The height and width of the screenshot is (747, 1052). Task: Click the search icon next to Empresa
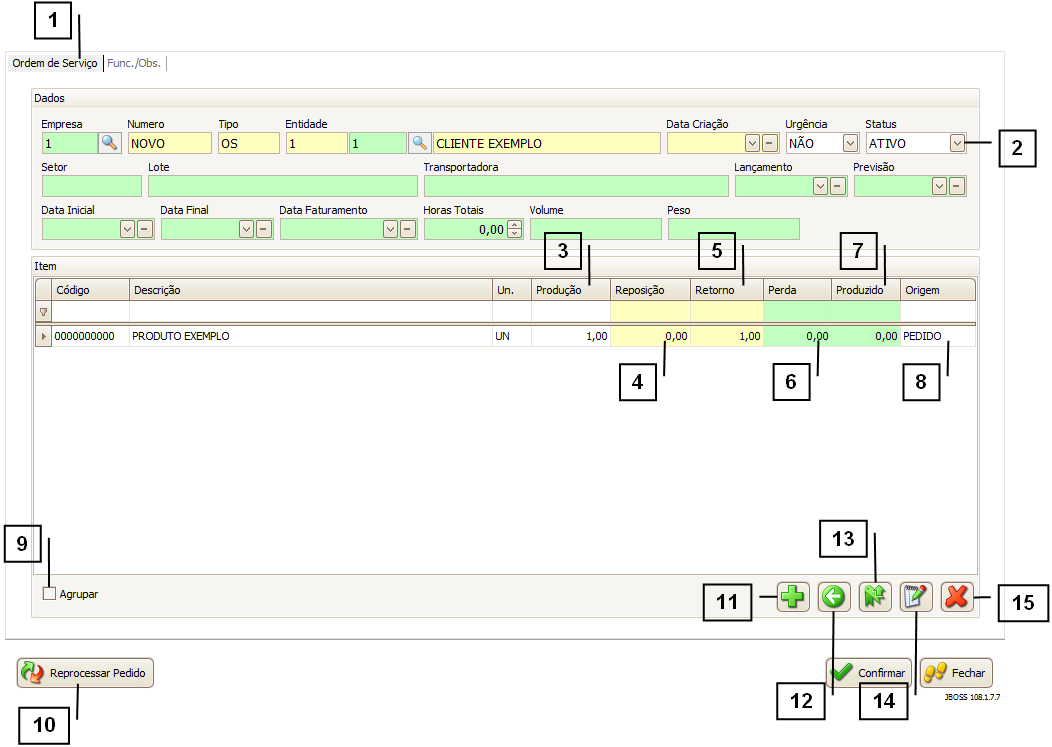tap(109, 143)
